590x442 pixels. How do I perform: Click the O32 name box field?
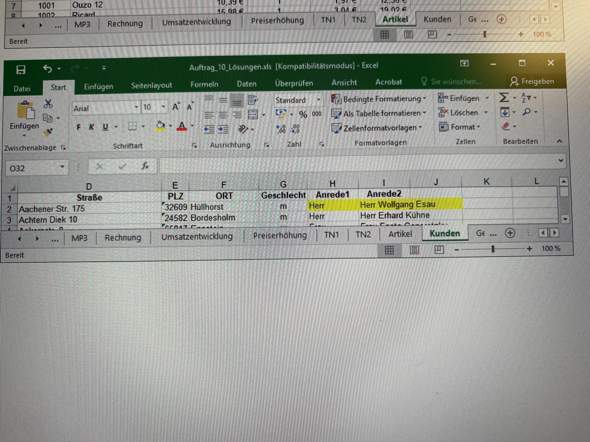tap(36, 168)
